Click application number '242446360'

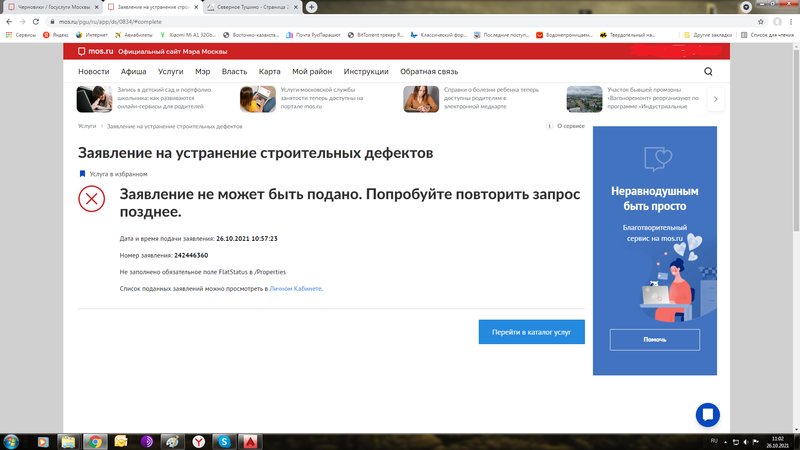point(191,255)
